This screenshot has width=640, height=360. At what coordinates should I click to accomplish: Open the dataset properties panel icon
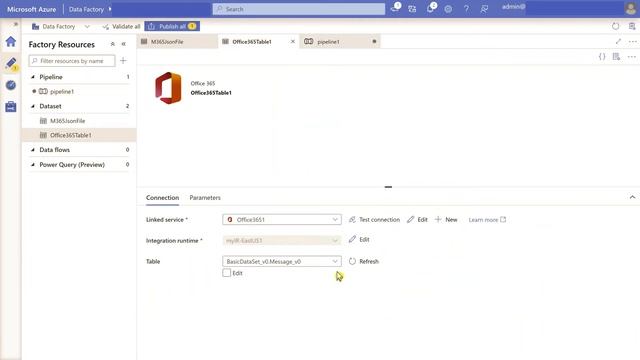[616, 57]
